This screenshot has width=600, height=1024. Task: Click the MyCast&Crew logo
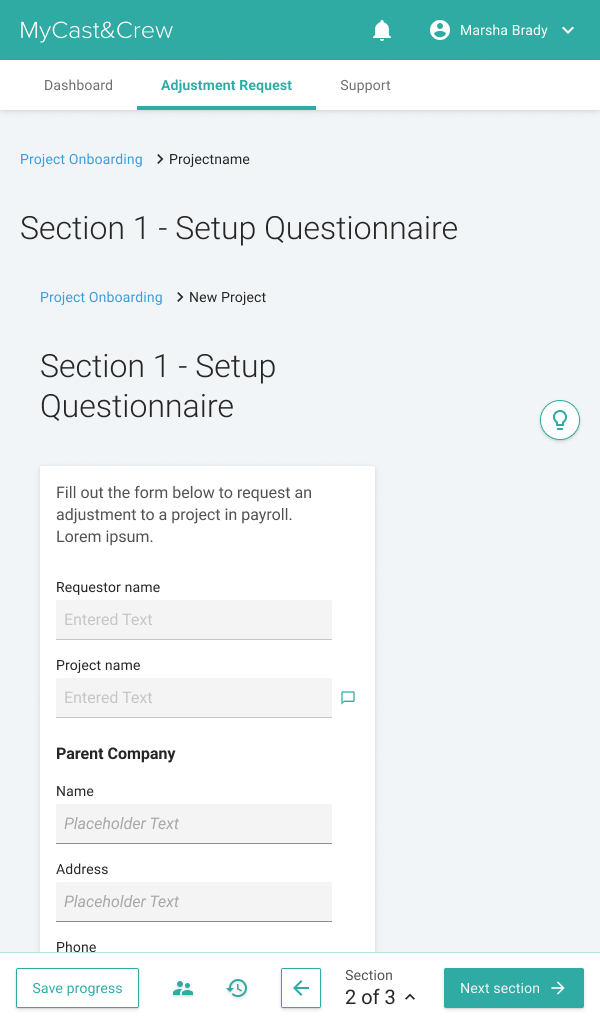click(x=97, y=30)
